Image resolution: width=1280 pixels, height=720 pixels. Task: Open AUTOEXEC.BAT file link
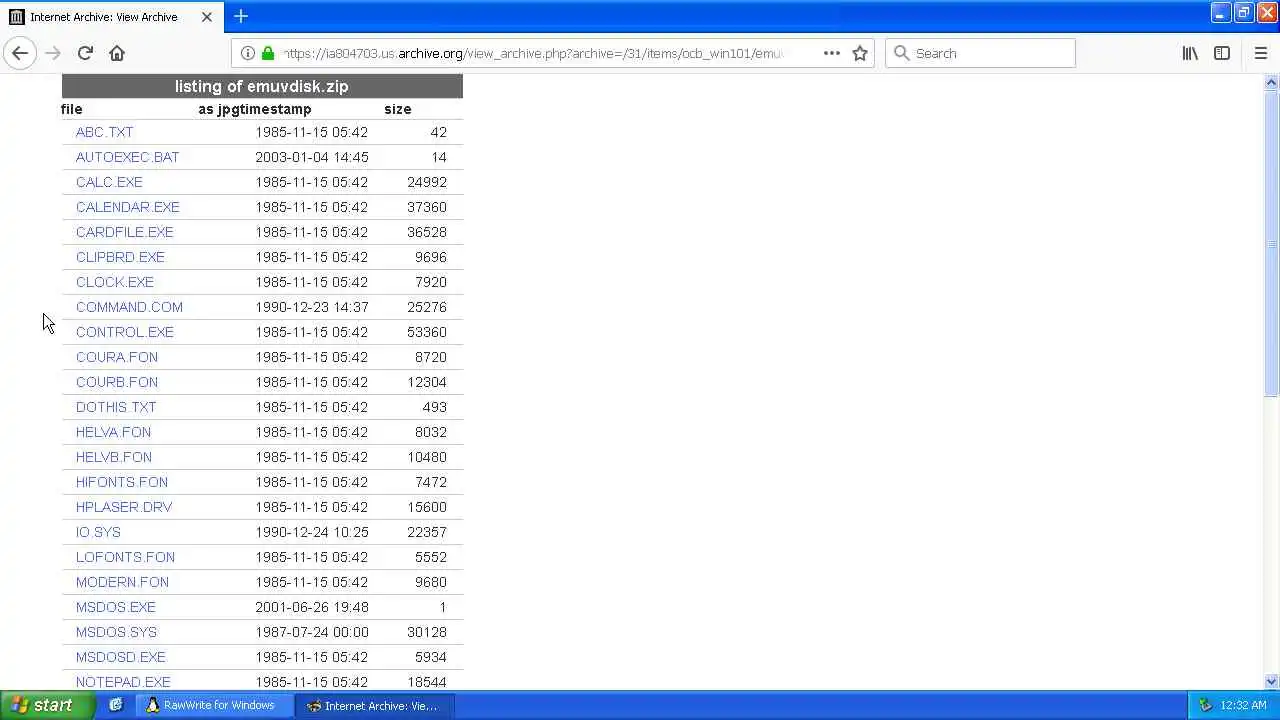tap(127, 157)
